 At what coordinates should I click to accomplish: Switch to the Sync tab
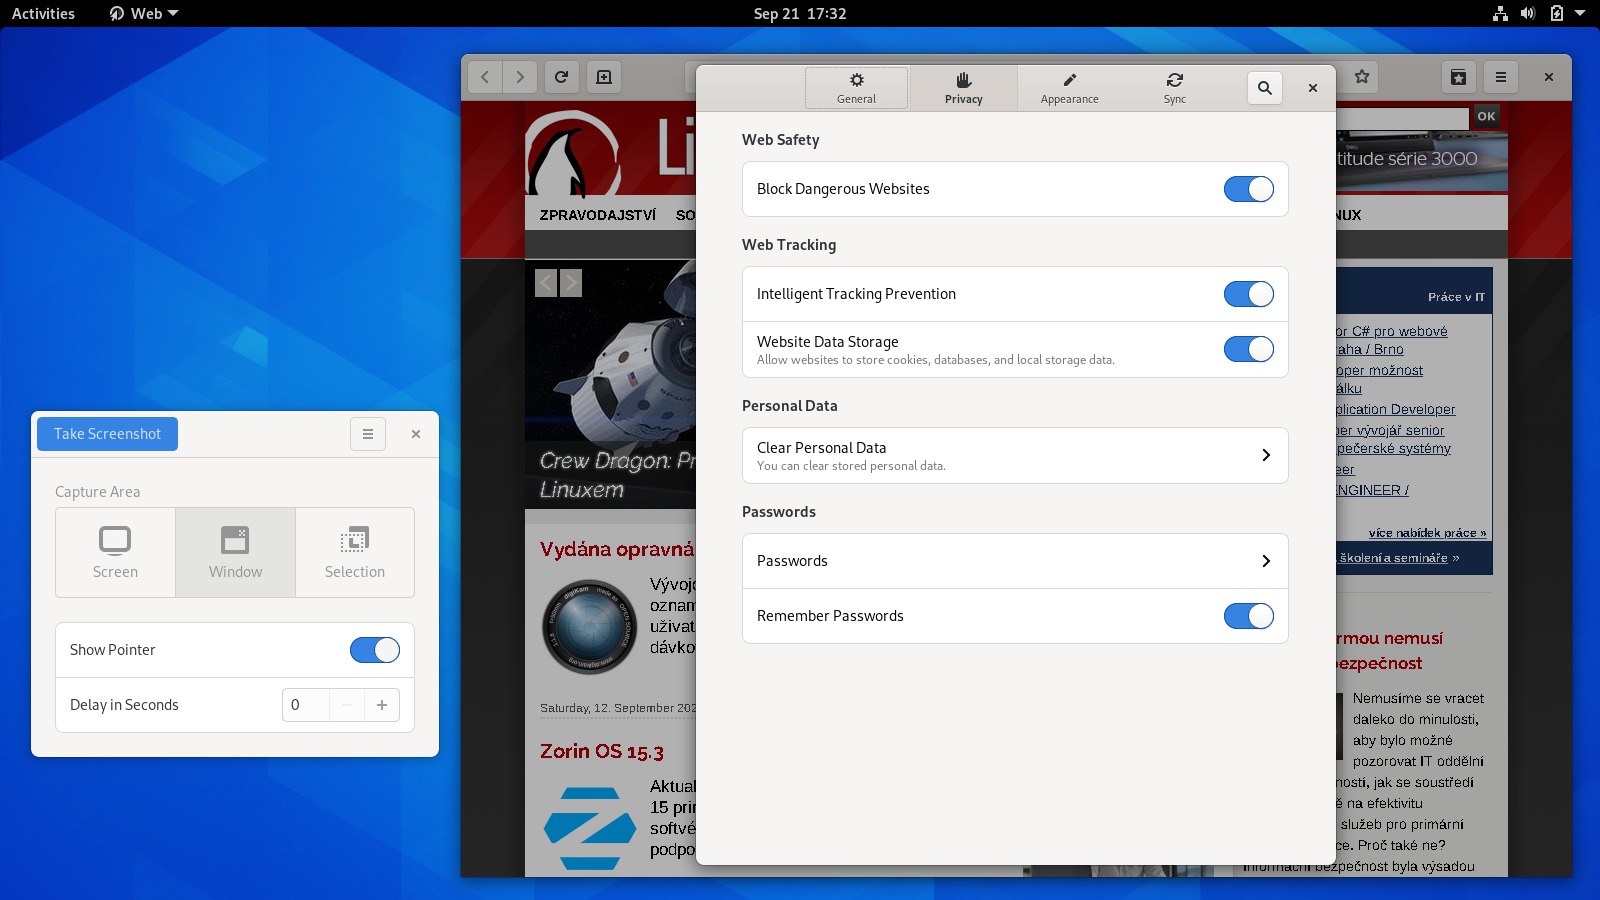(1175, 88)
